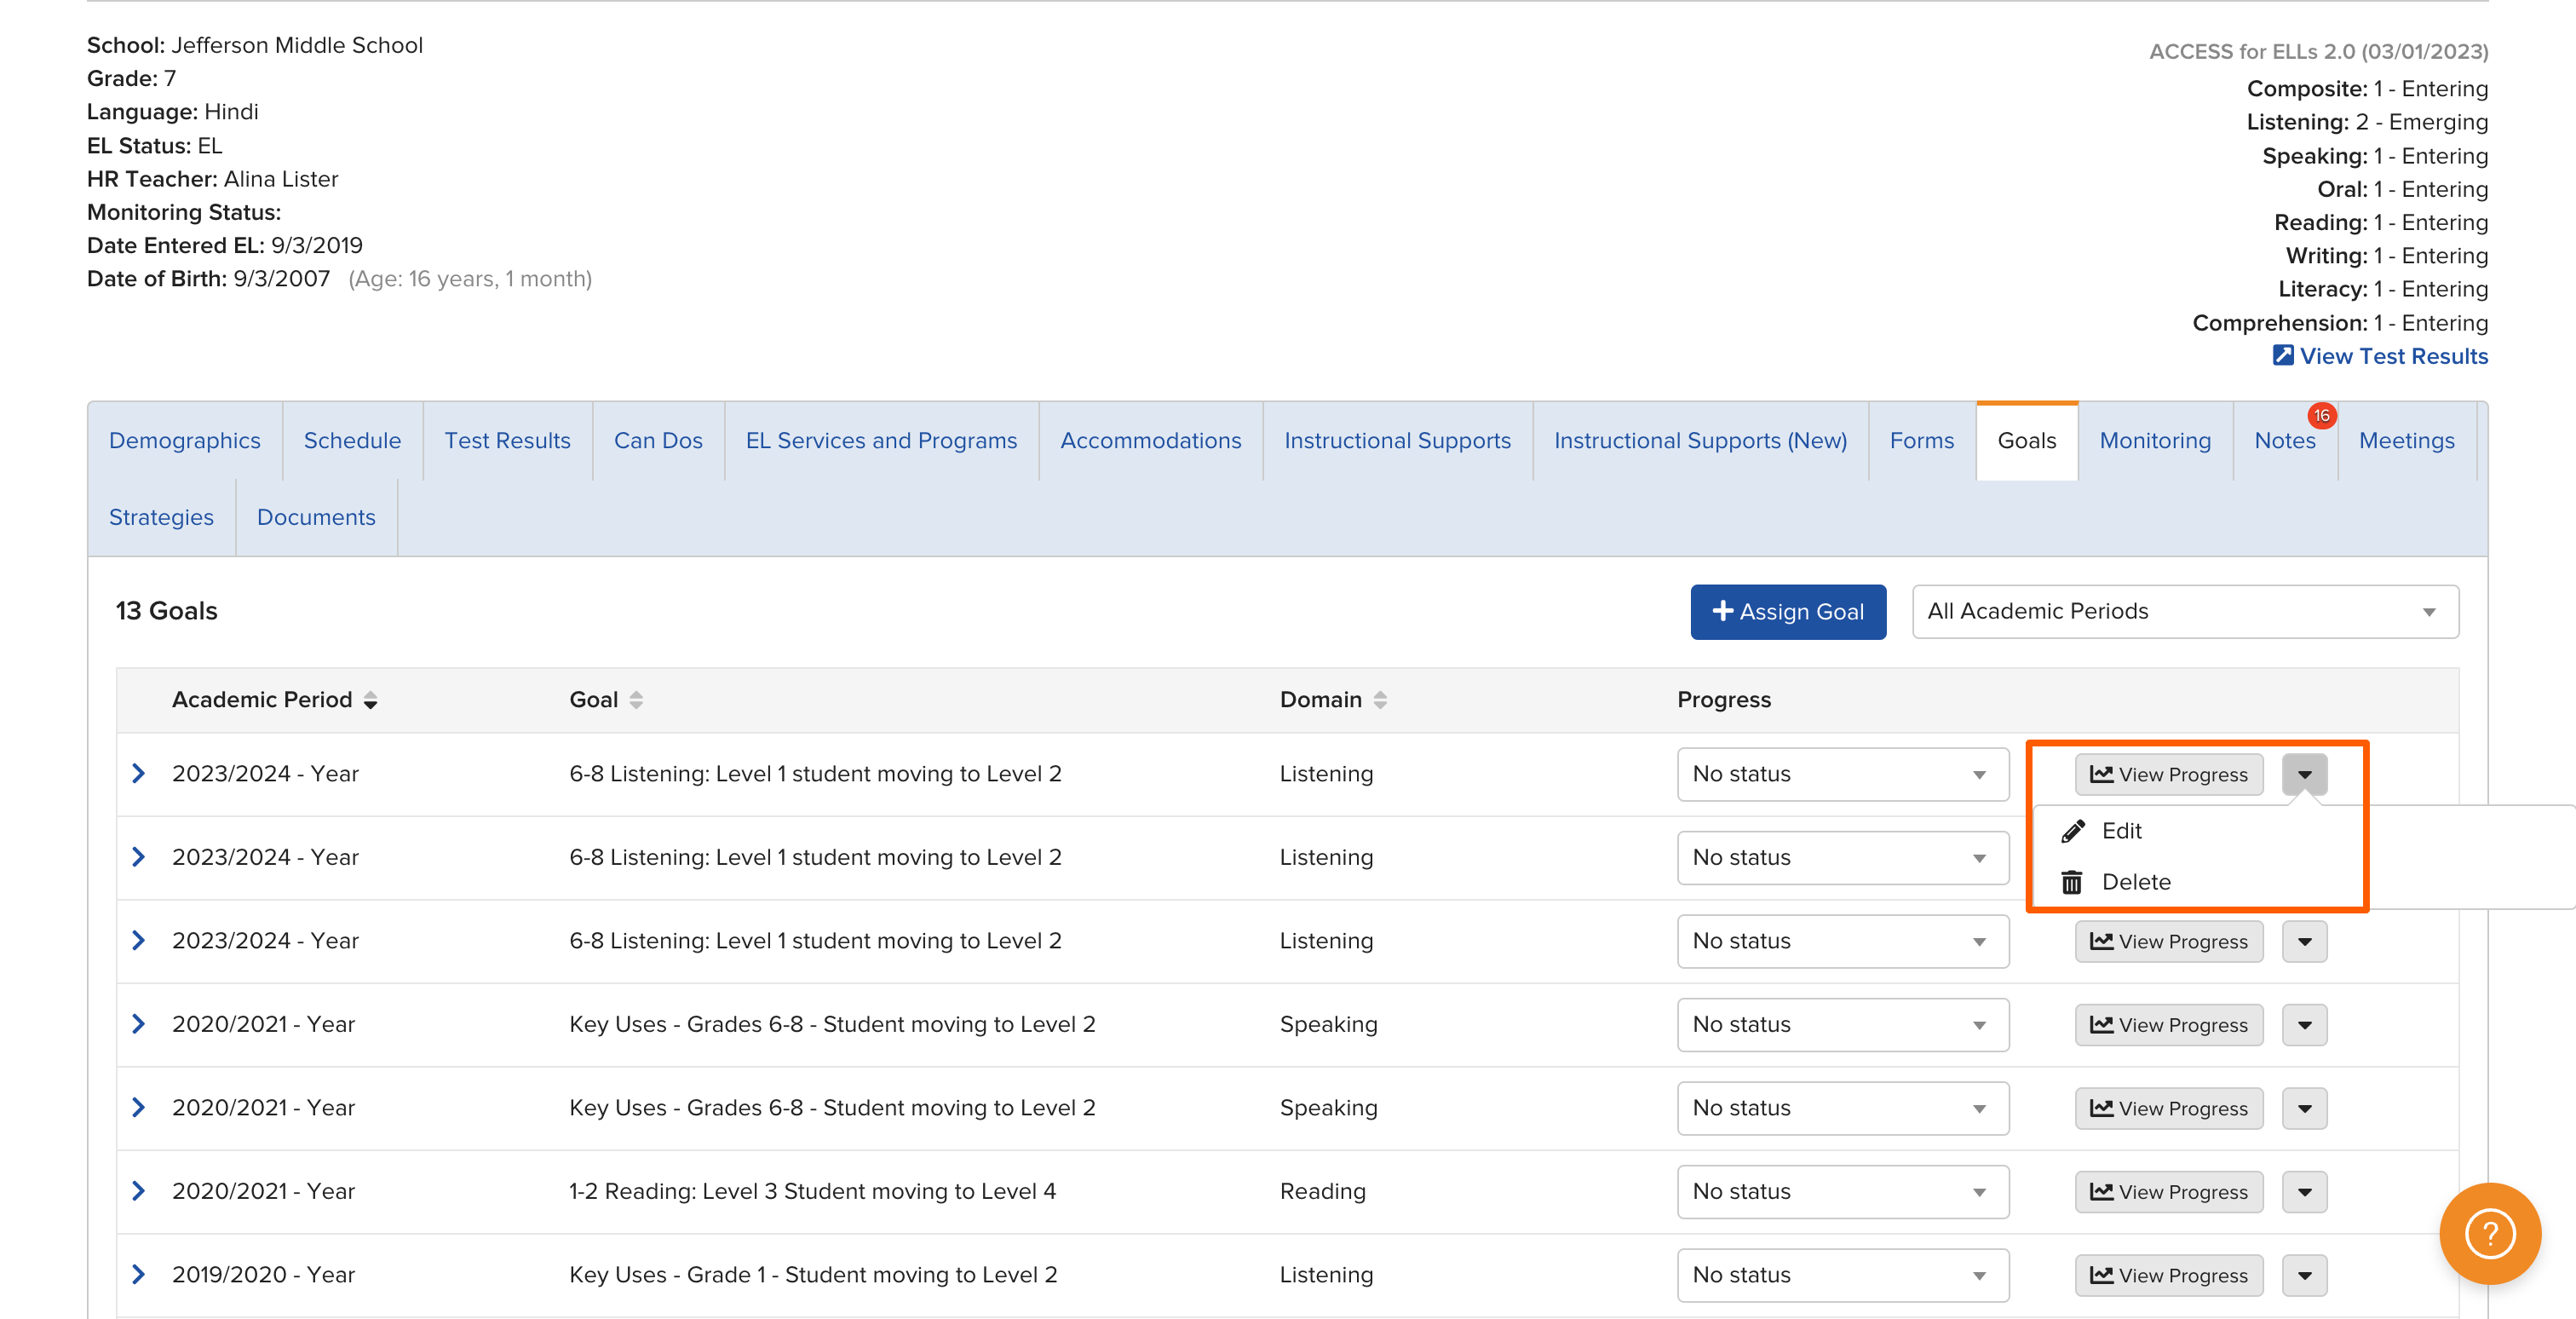Viewport: 2576px width, 1319px height.
Task: Open actions caret for the third 2023/2024 goal
Action: [x=2304, y=942]
